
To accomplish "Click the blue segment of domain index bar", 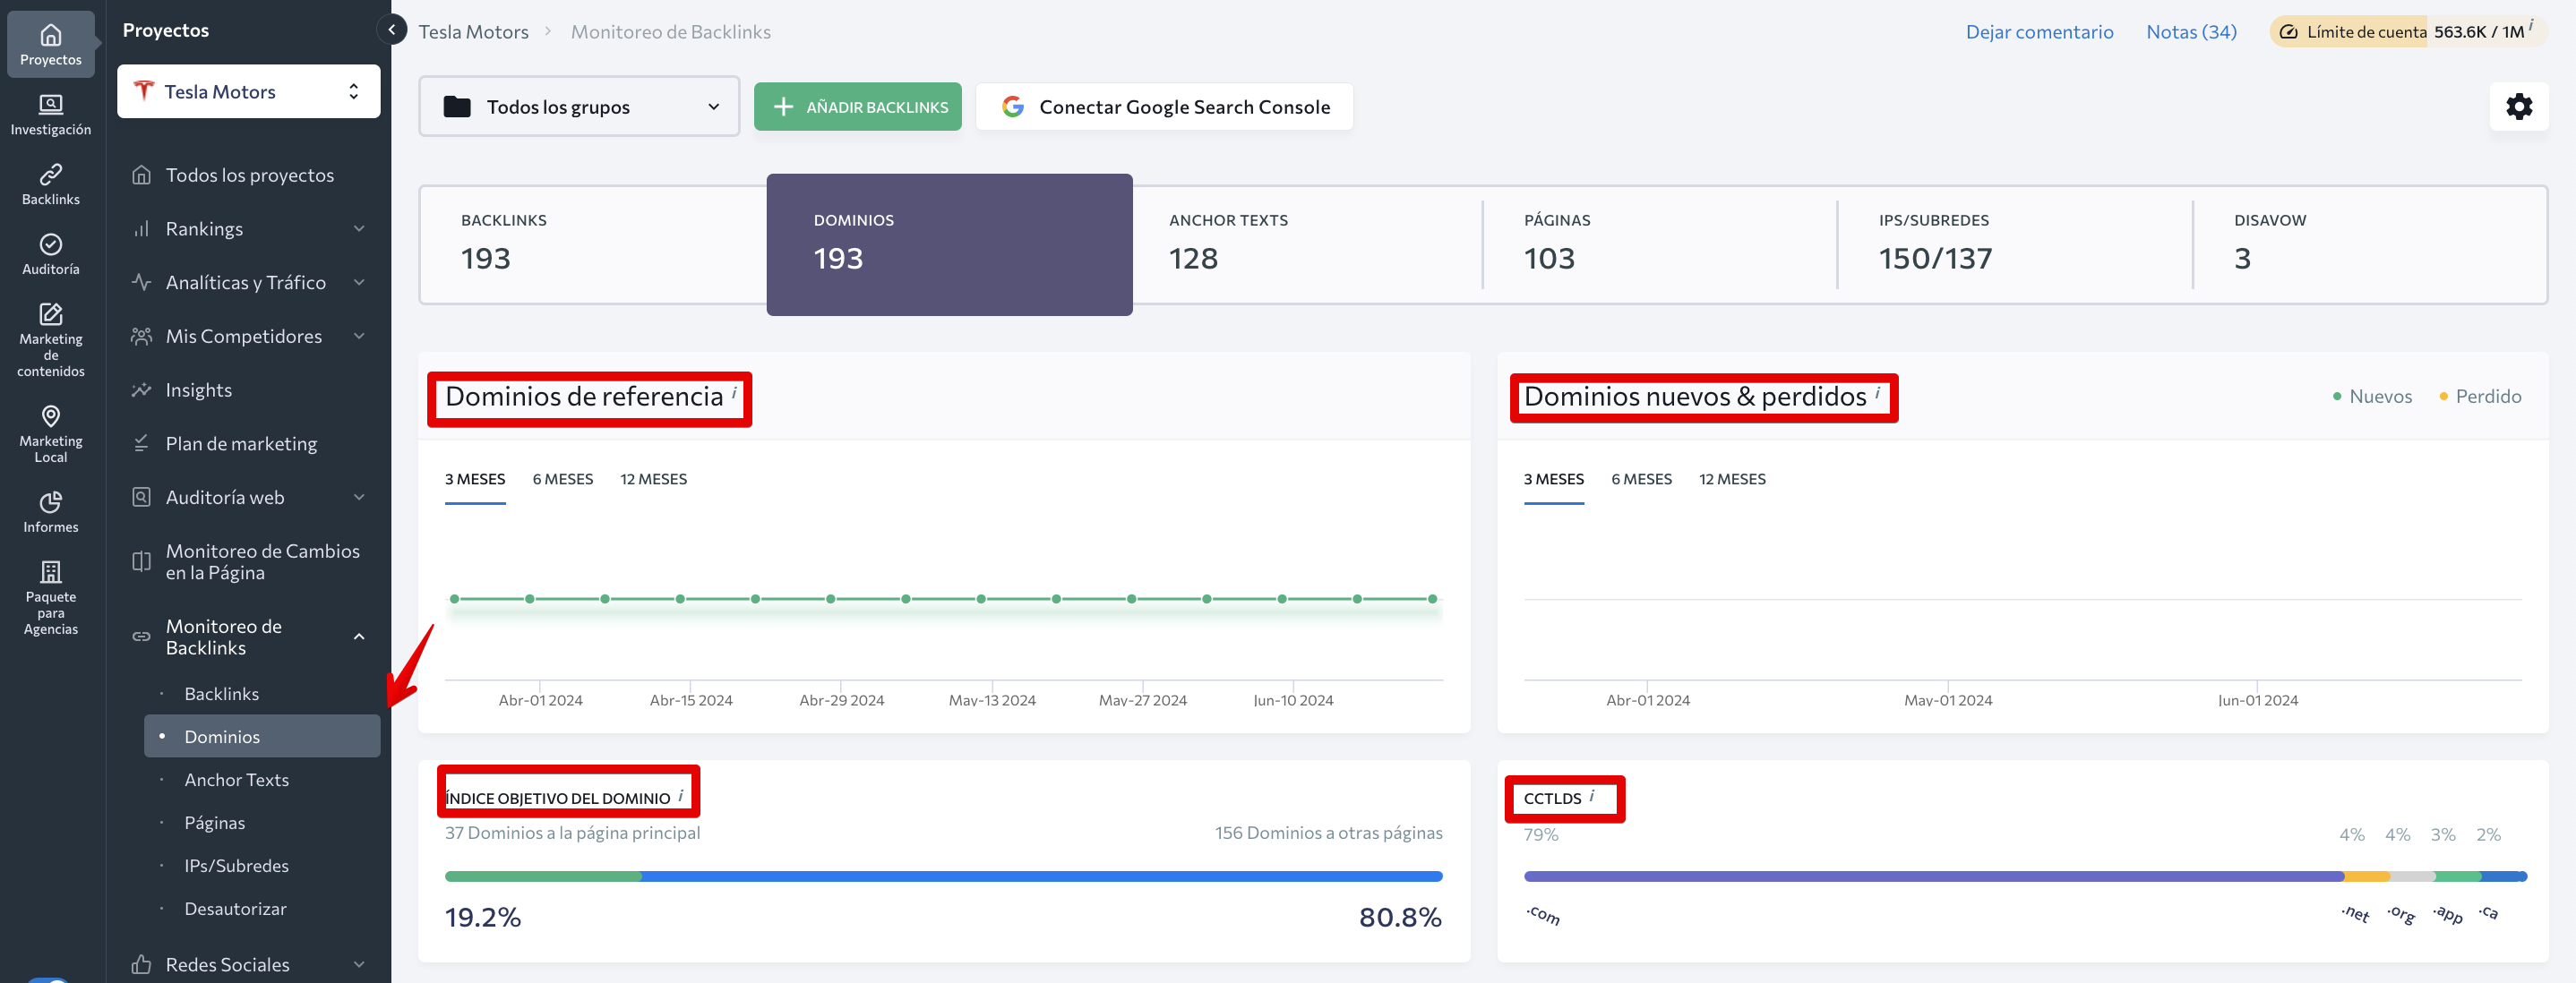I will click(1042, 877).
